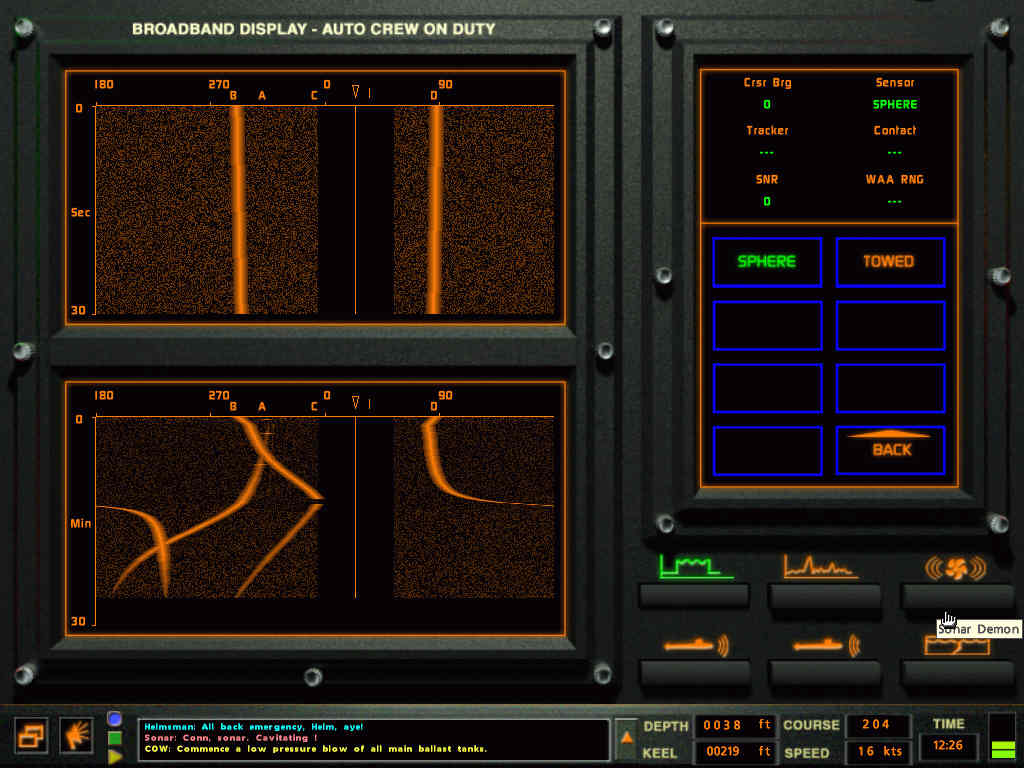
Task: Click the 'Sonar: Conn, sonar, Cavitating' message
Action: [231, 737]
